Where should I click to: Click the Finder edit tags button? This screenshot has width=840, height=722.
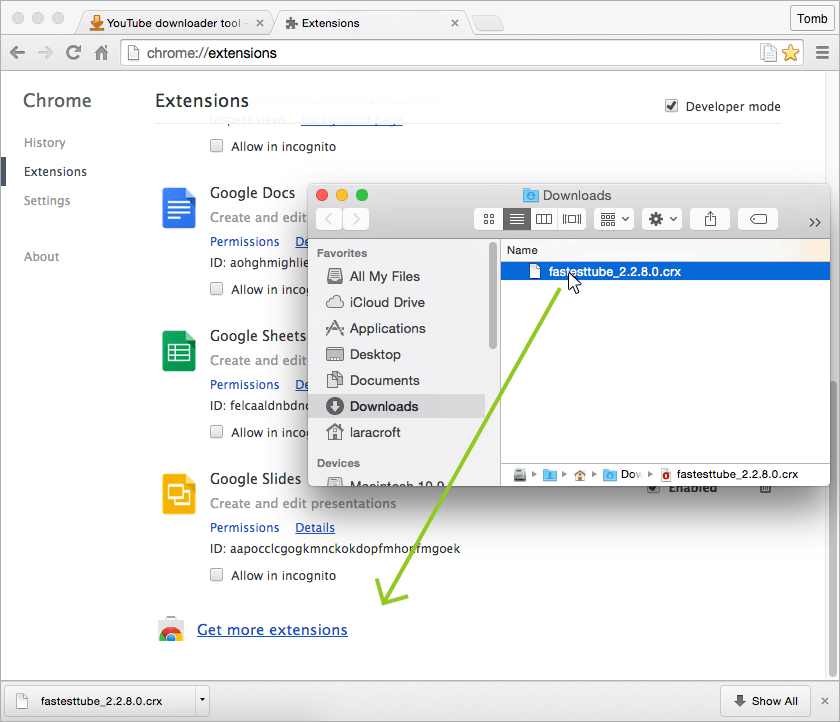758,219
